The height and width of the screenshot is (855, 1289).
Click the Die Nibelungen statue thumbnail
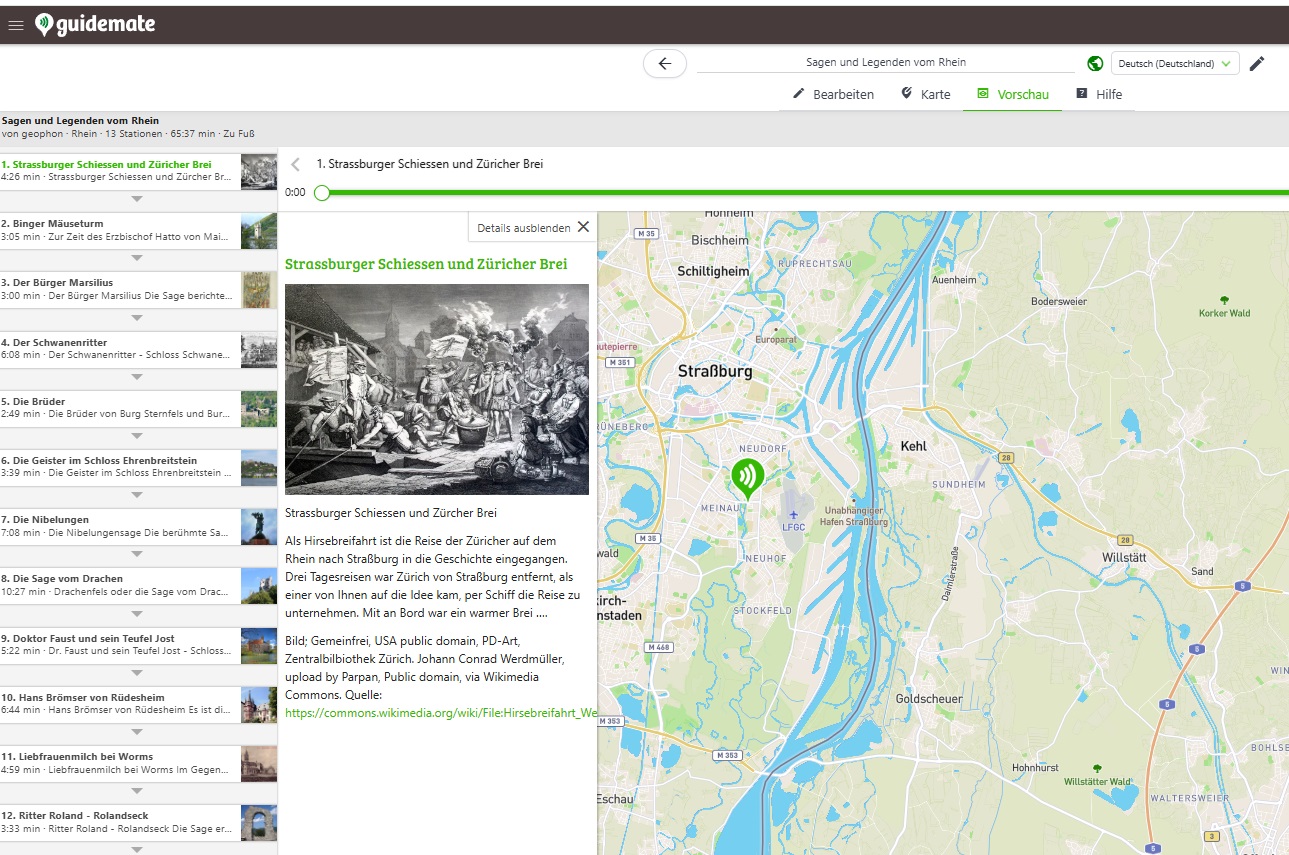pos(259,526)
